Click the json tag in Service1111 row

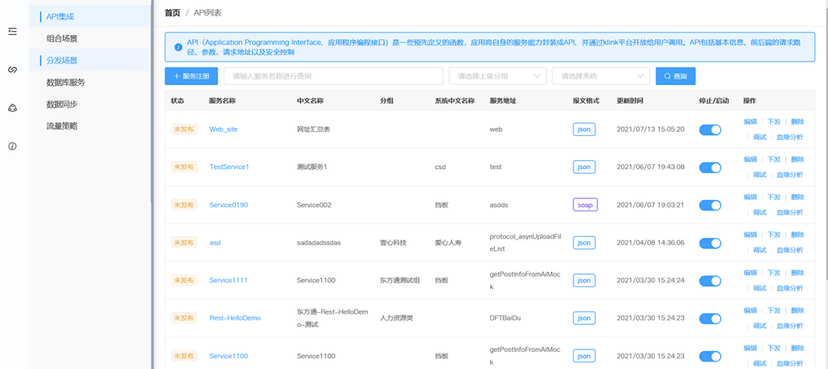(x=584, y=280)
